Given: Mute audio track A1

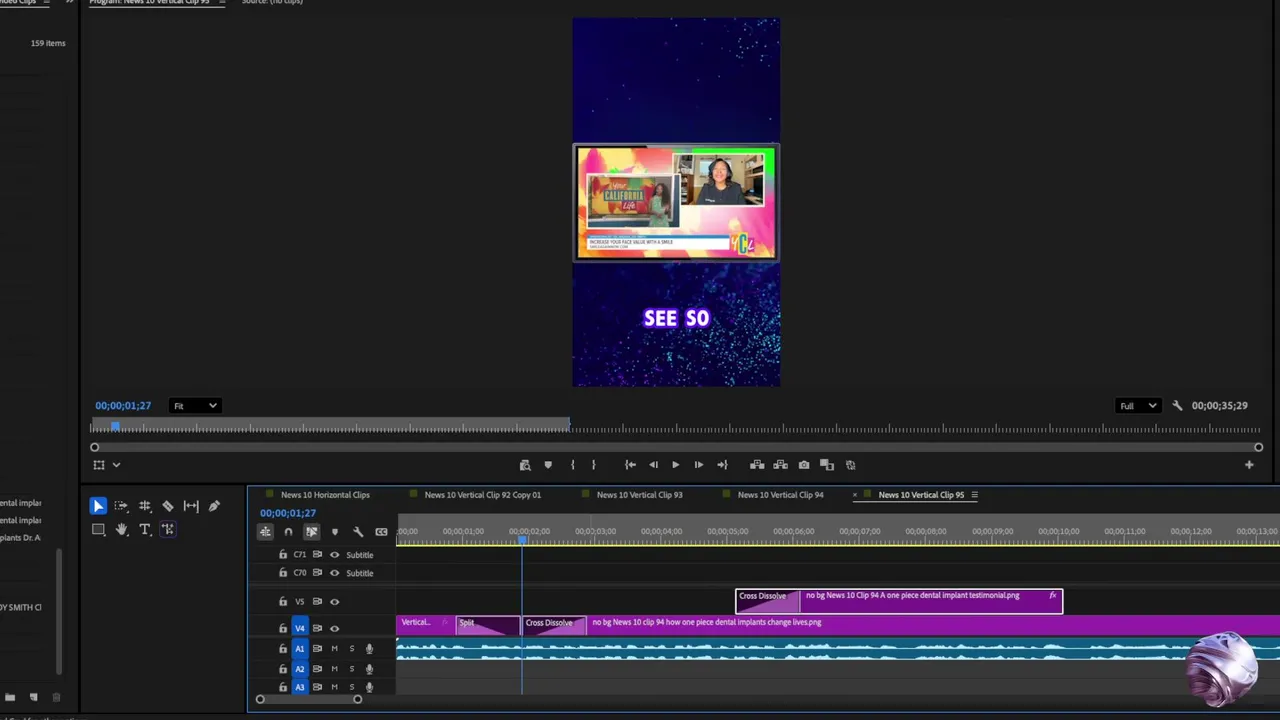Looking at the screenshot, I should coord(334,649).
